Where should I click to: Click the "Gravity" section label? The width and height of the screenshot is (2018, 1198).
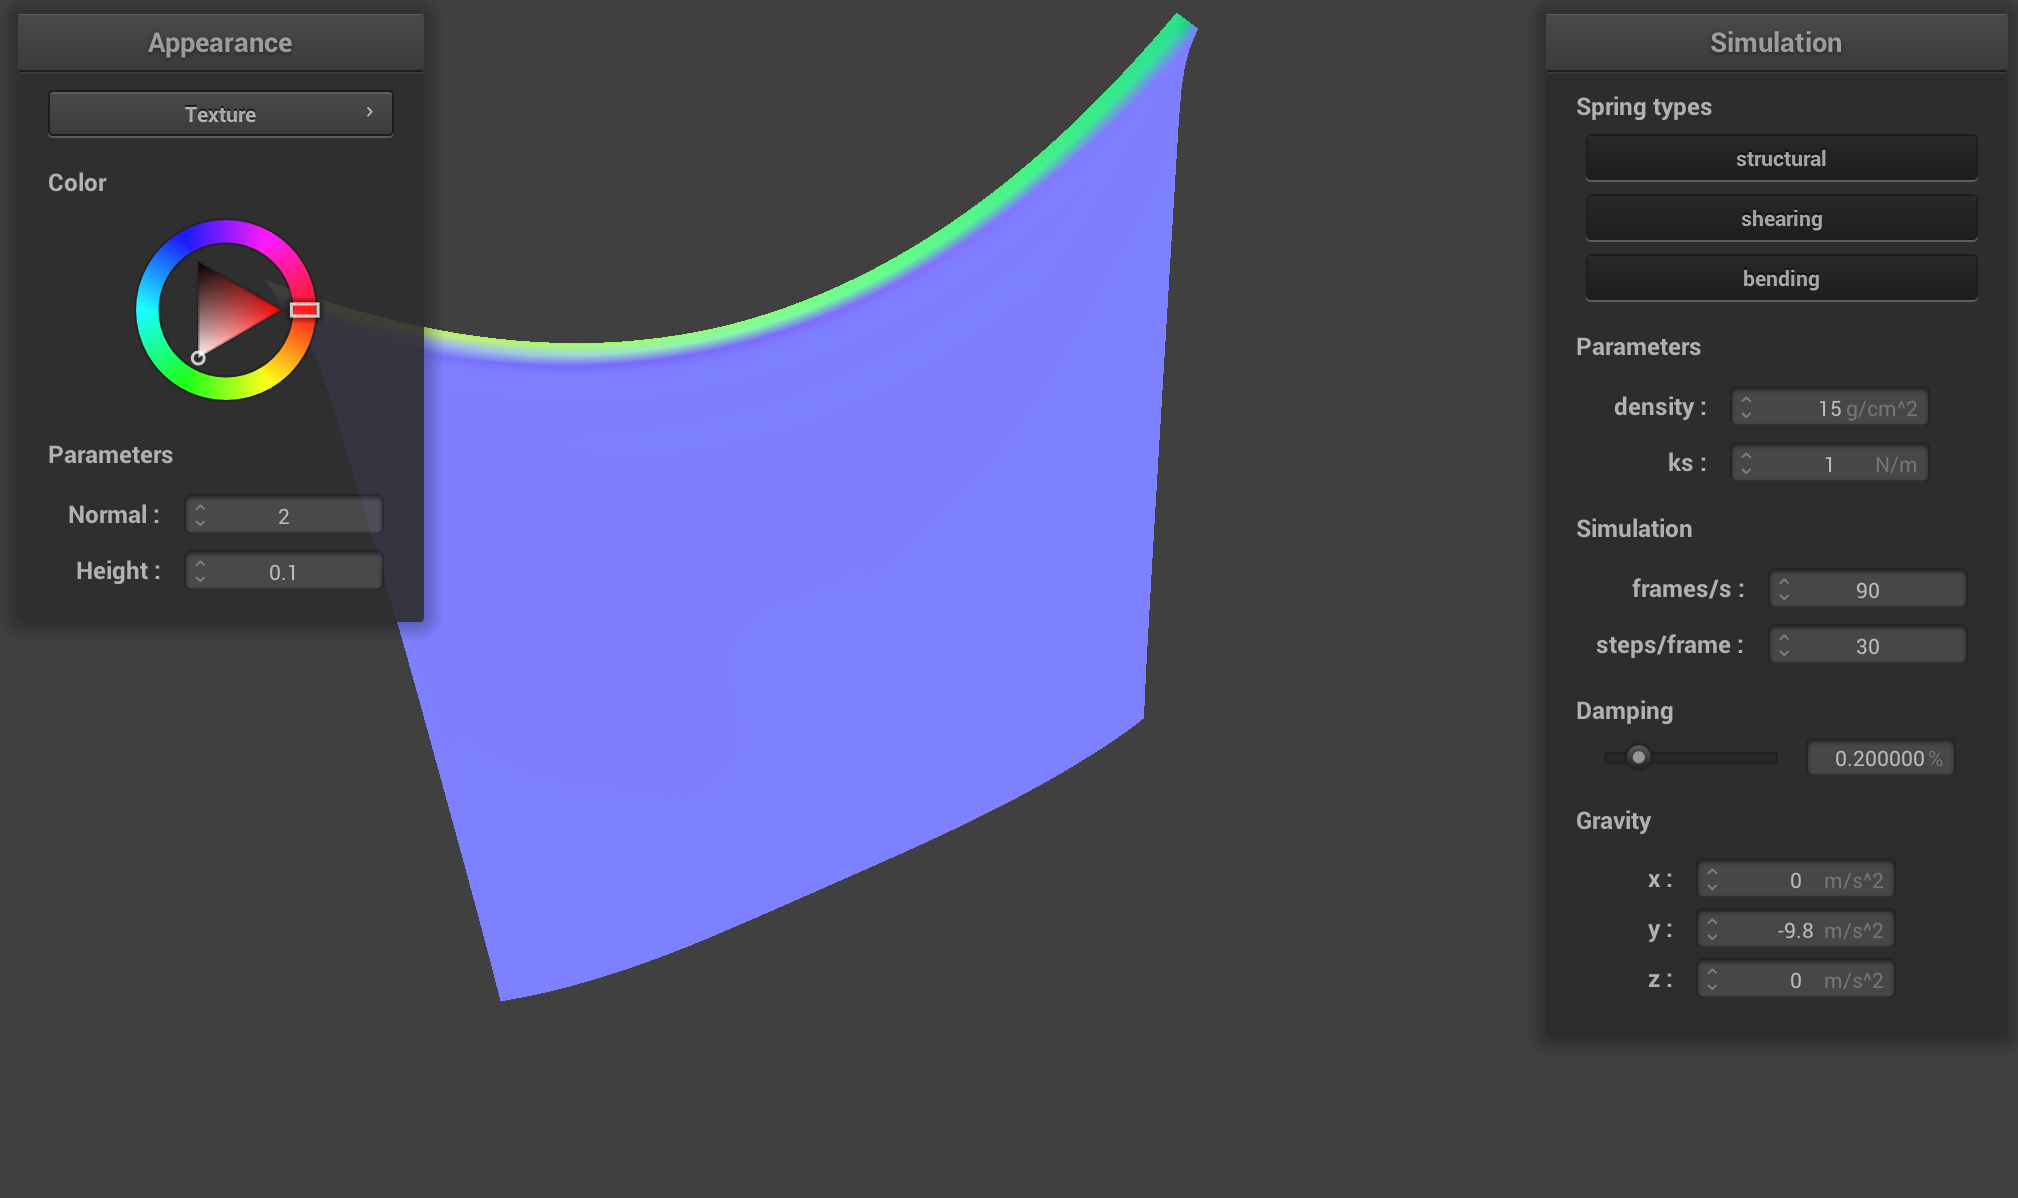[1613, 821]
